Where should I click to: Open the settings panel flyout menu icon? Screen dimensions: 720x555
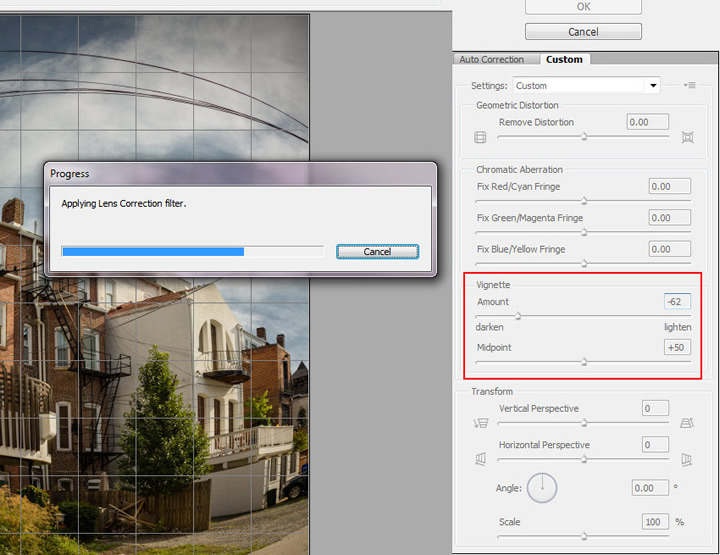tap(688, 86)
